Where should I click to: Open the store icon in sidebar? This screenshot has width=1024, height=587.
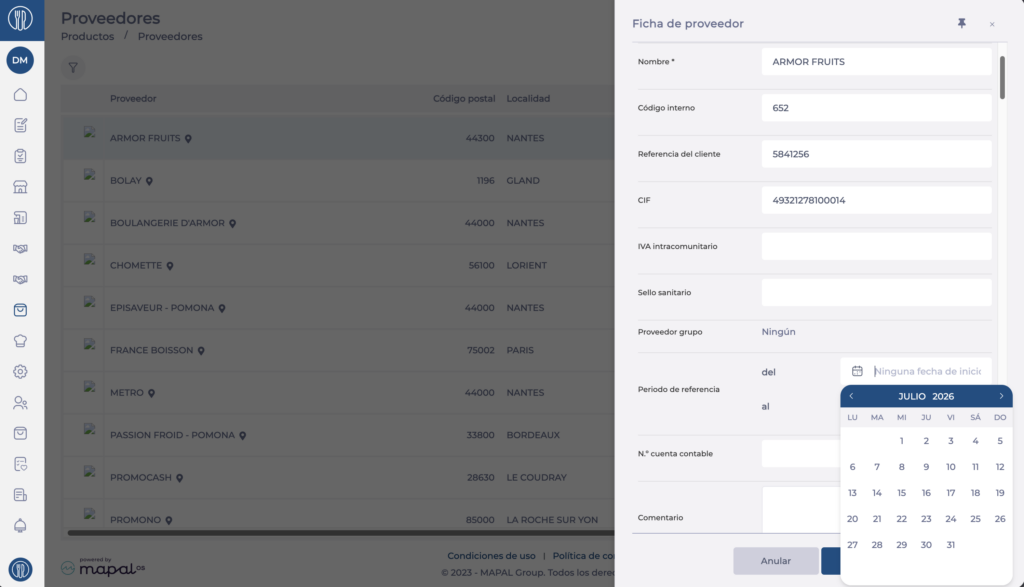[x=20, y=187]
